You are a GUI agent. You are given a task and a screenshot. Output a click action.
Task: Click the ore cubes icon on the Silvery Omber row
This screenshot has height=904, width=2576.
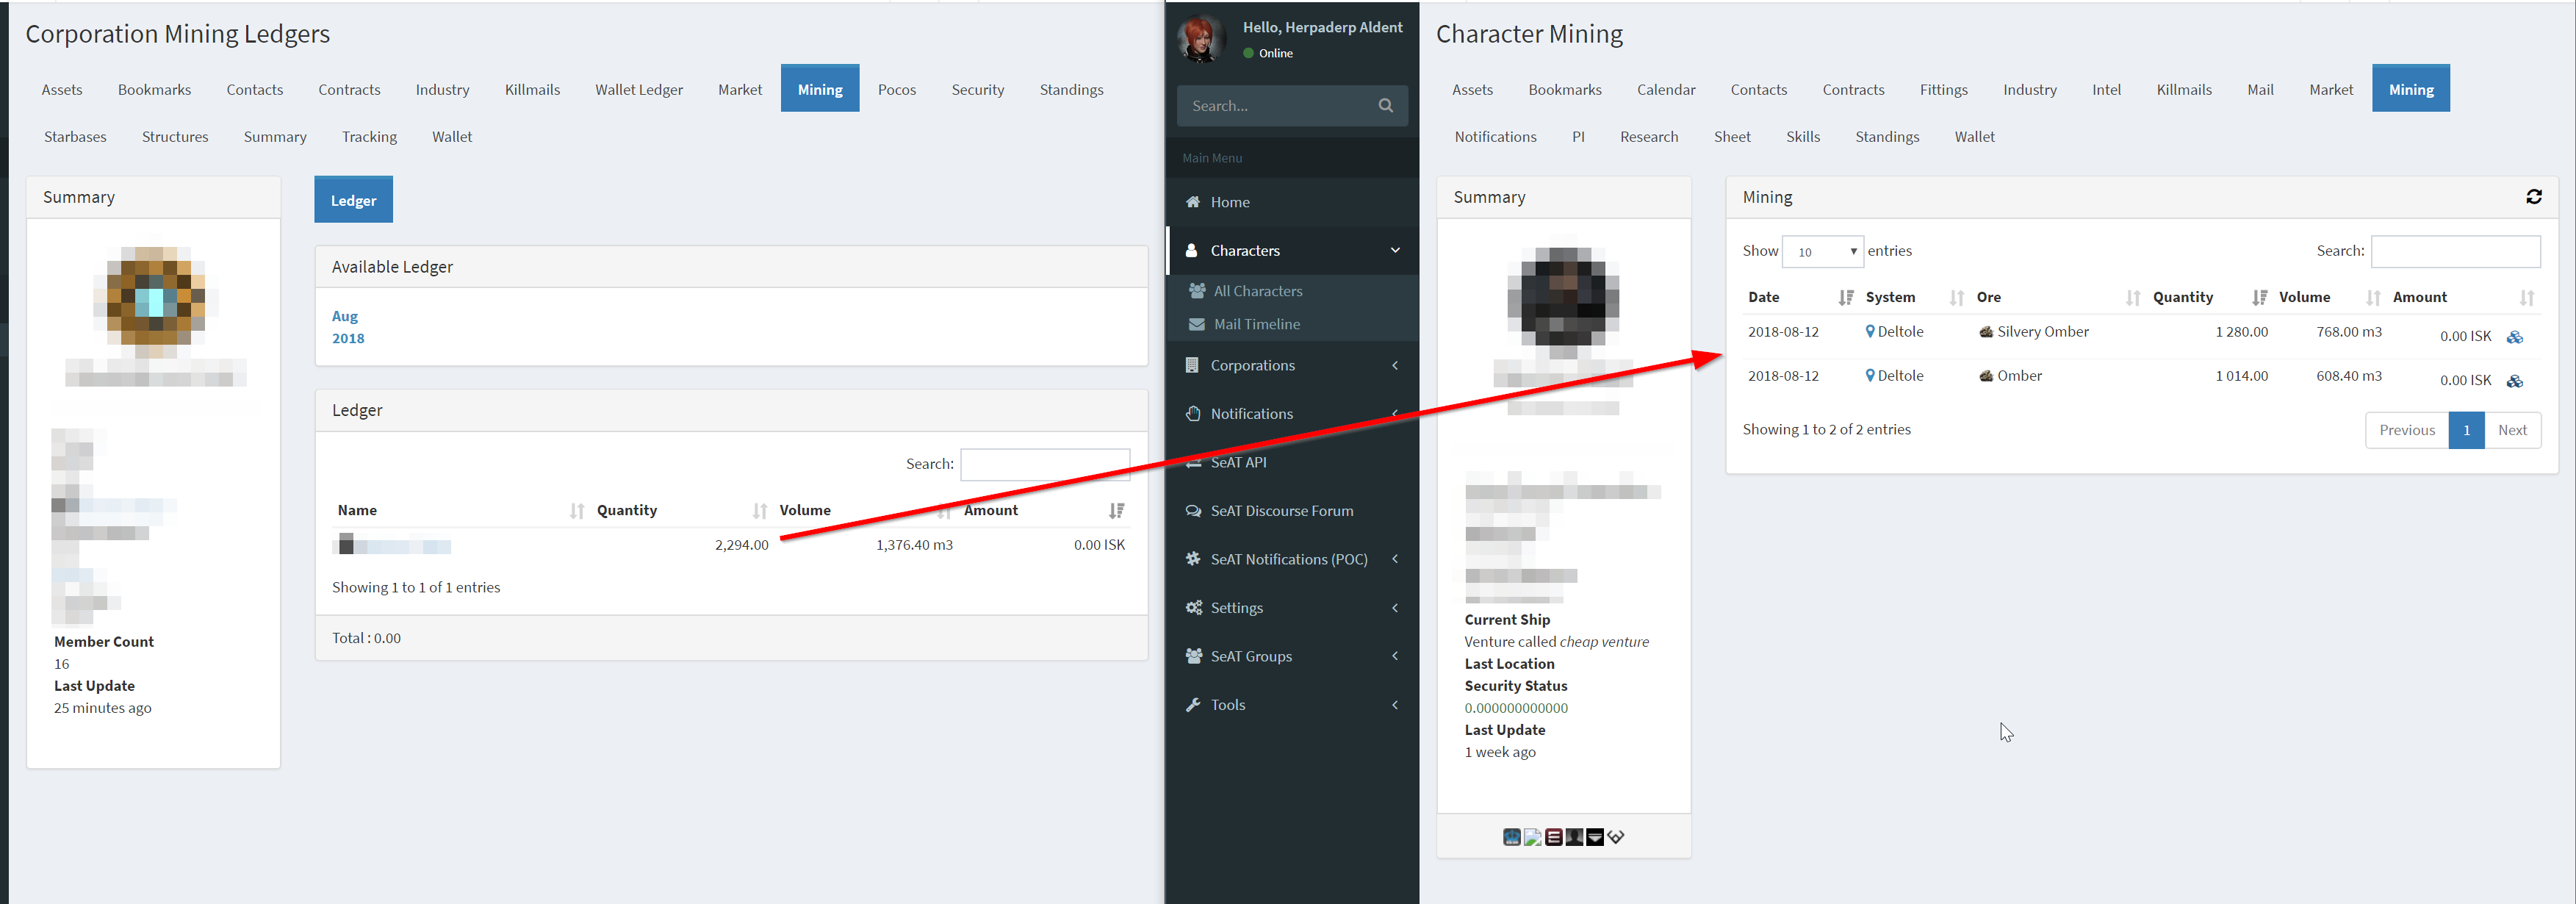(2515, 336)
